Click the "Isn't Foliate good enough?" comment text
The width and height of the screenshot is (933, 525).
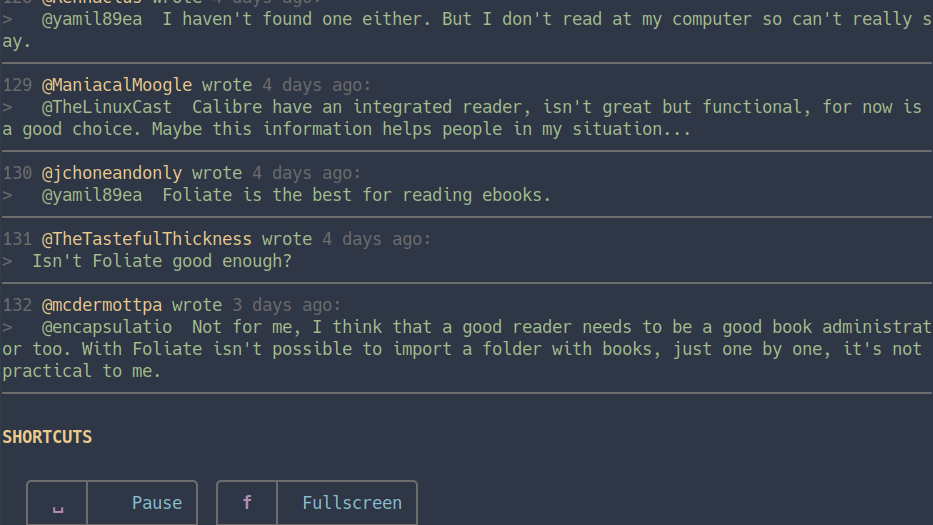162,261
